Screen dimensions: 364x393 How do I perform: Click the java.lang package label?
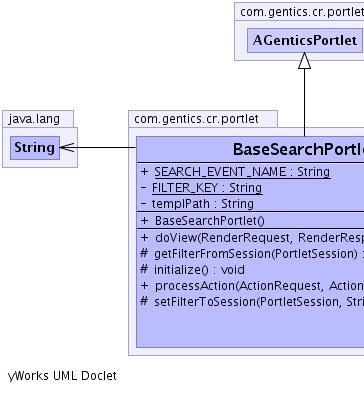click(x=34, y=119)
